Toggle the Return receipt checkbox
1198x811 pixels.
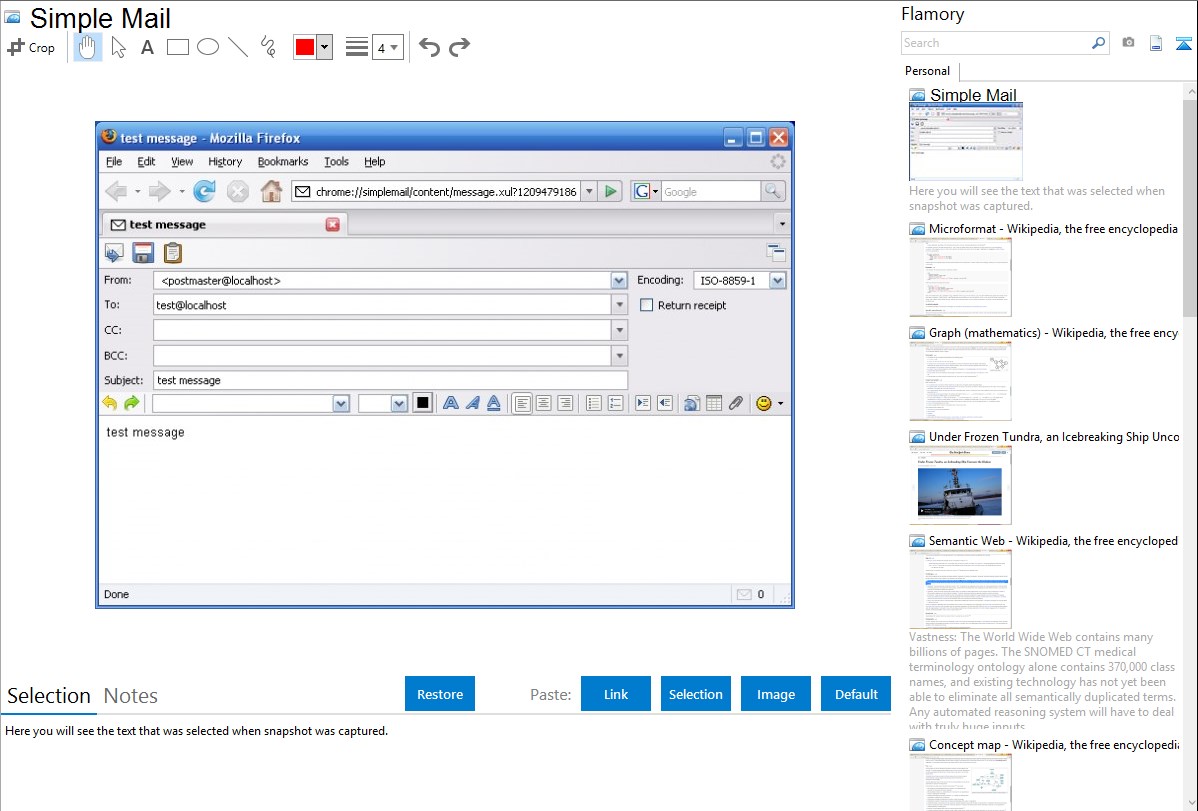tap(646, 305)
